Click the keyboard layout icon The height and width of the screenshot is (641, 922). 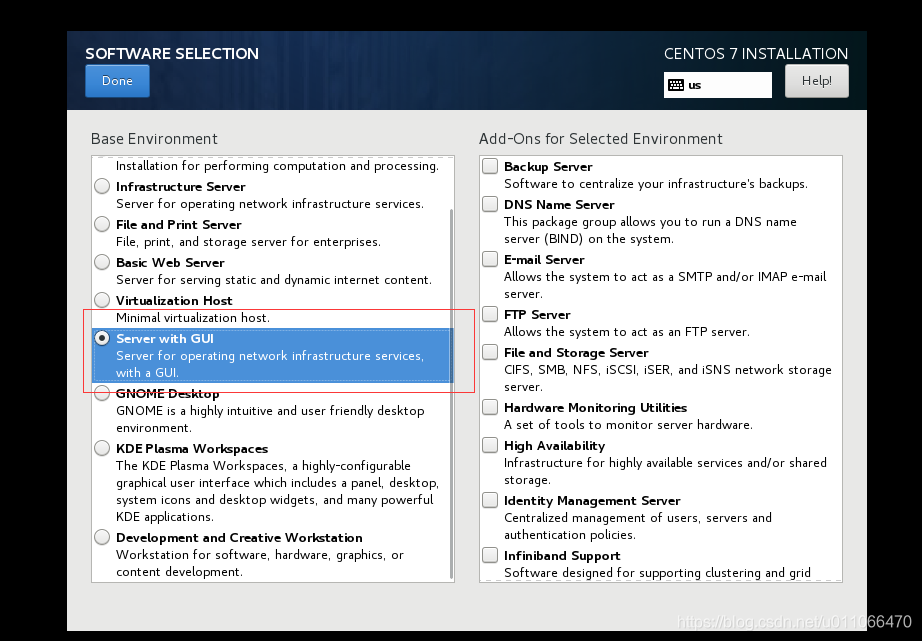676,85
